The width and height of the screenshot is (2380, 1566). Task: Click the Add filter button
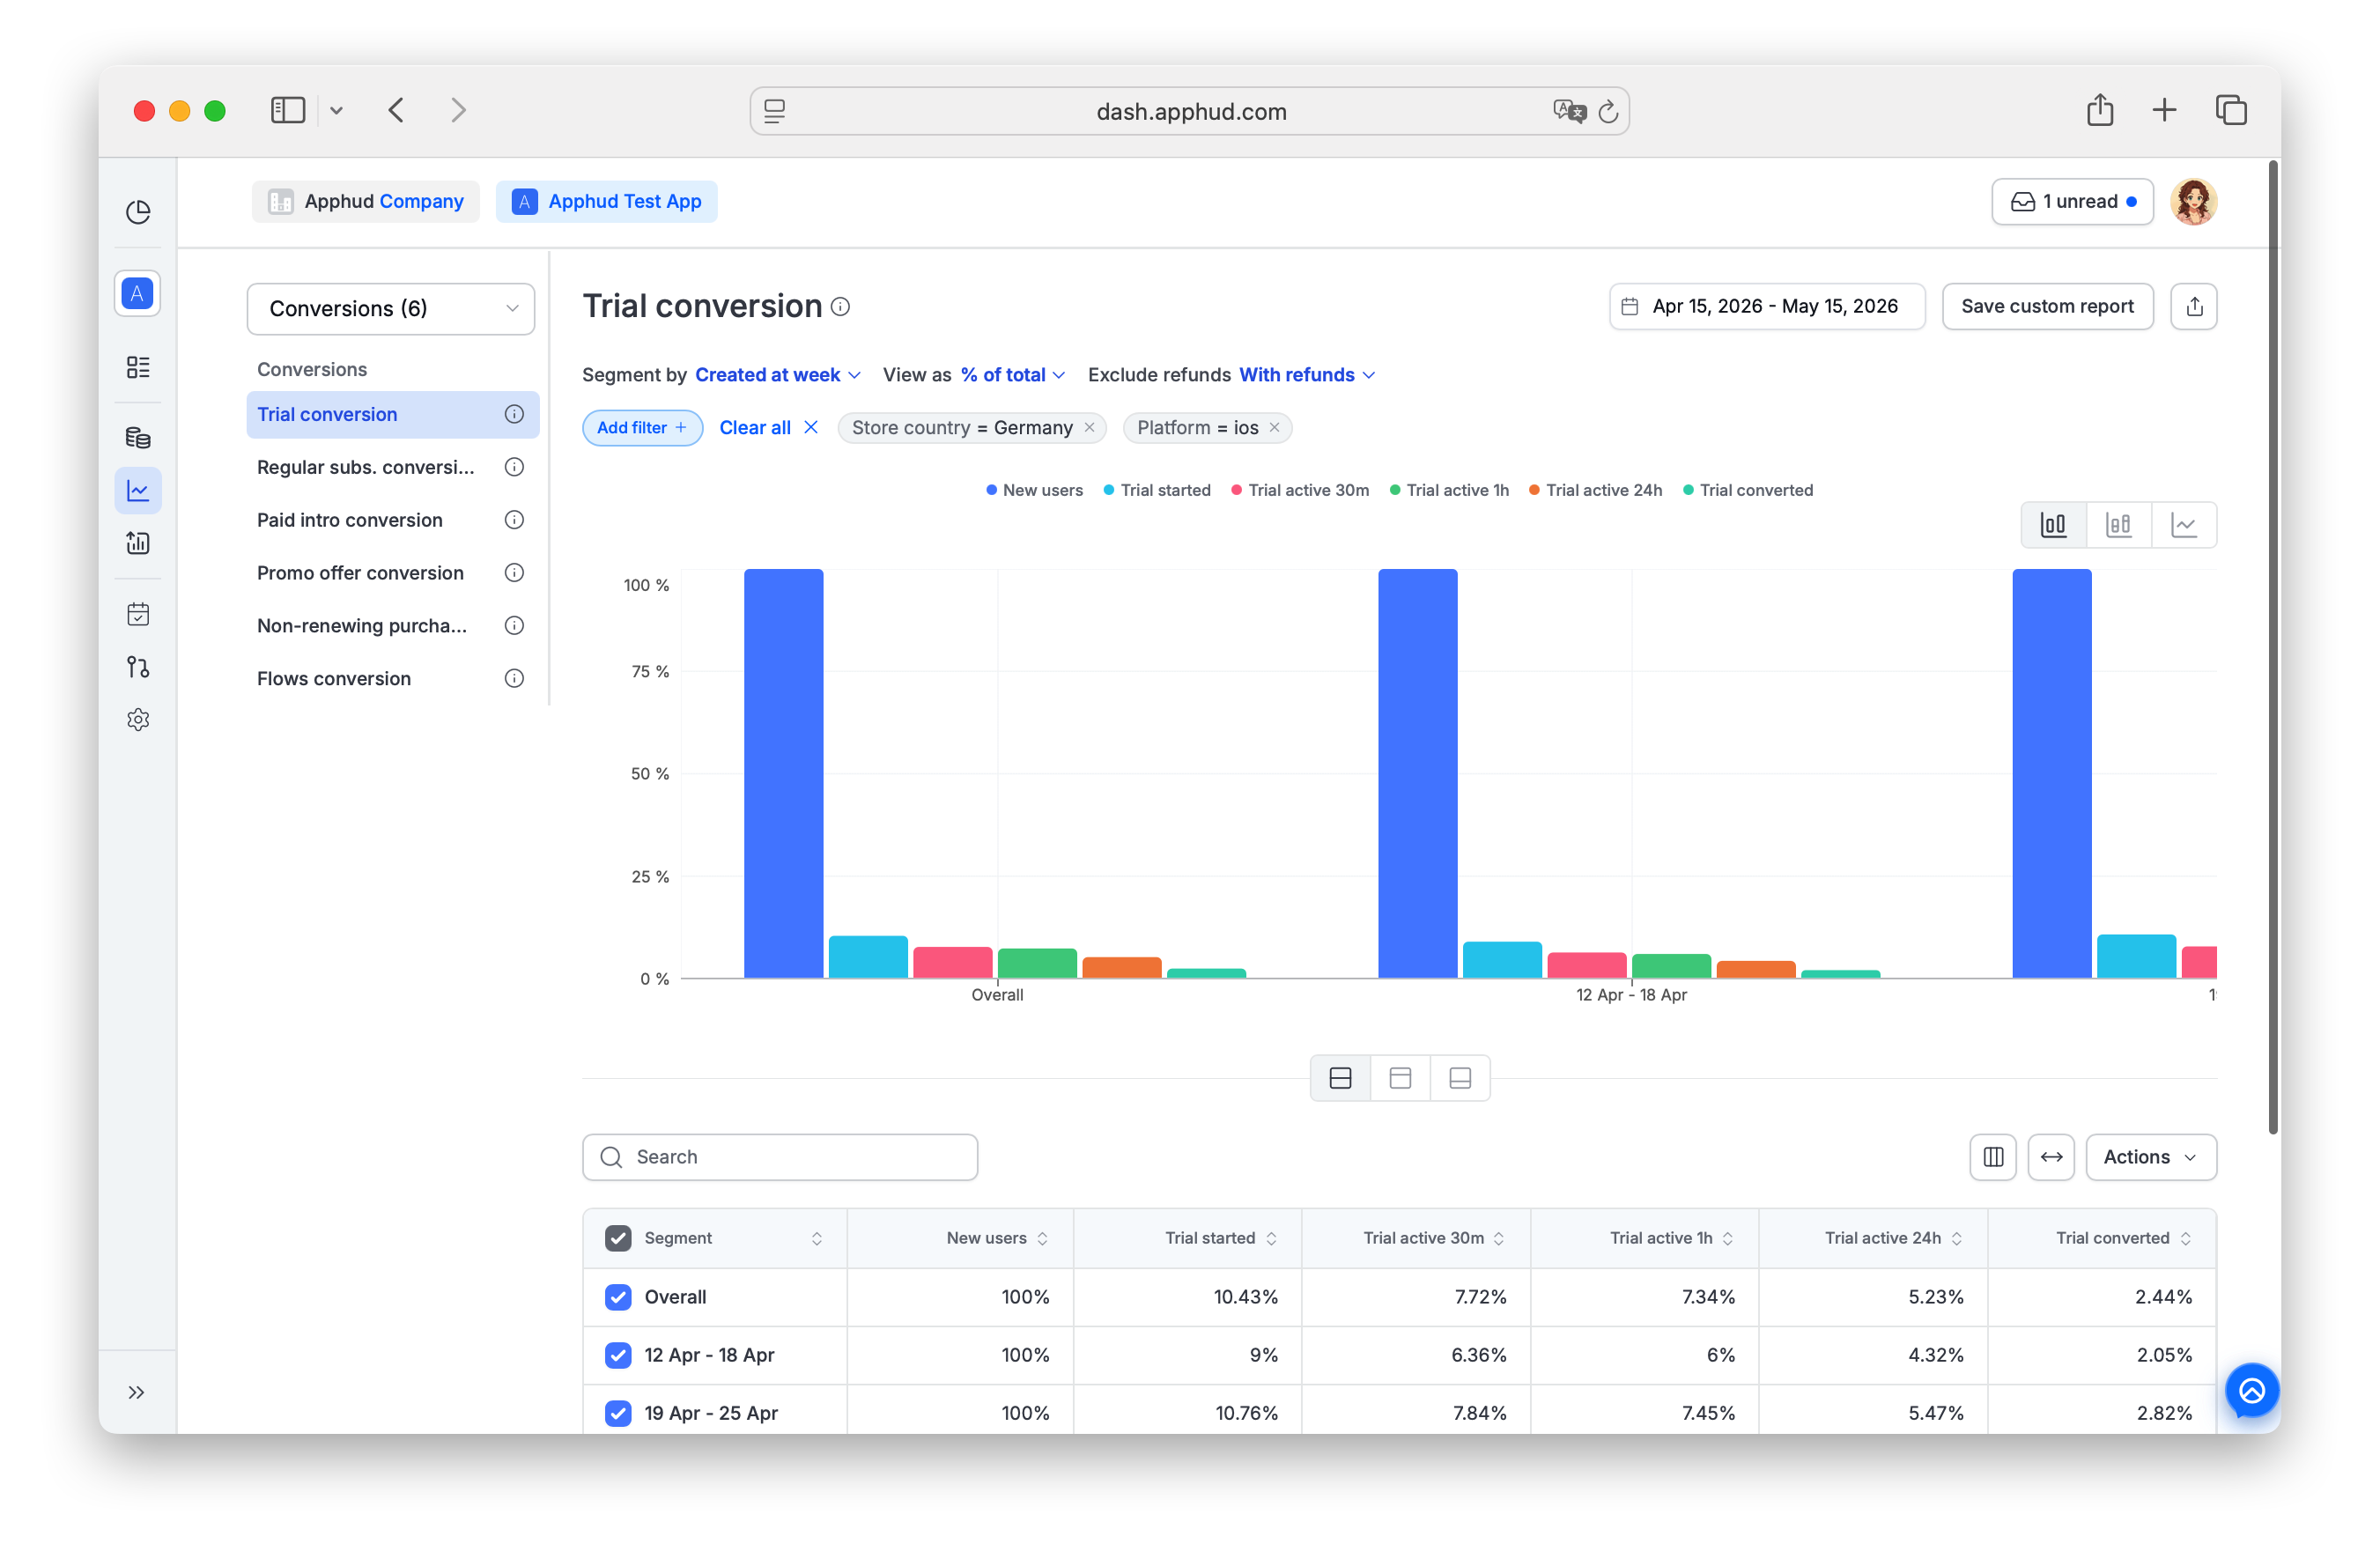coord(642,428)
